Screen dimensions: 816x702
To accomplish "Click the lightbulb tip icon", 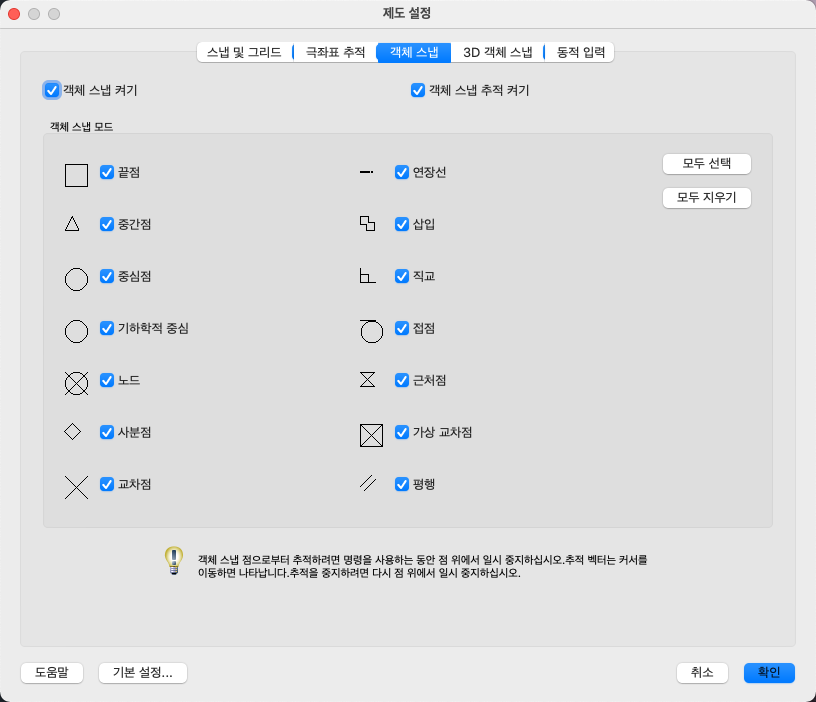I will pyautogui.click(x=174, y=560).
